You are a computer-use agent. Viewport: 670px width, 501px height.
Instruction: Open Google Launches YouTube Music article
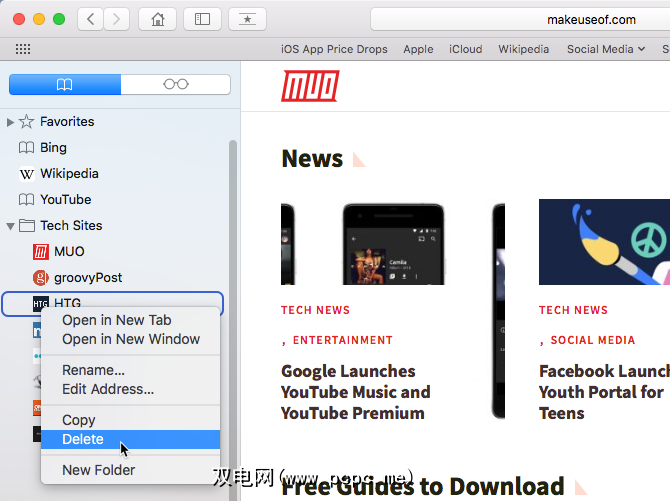356,392
